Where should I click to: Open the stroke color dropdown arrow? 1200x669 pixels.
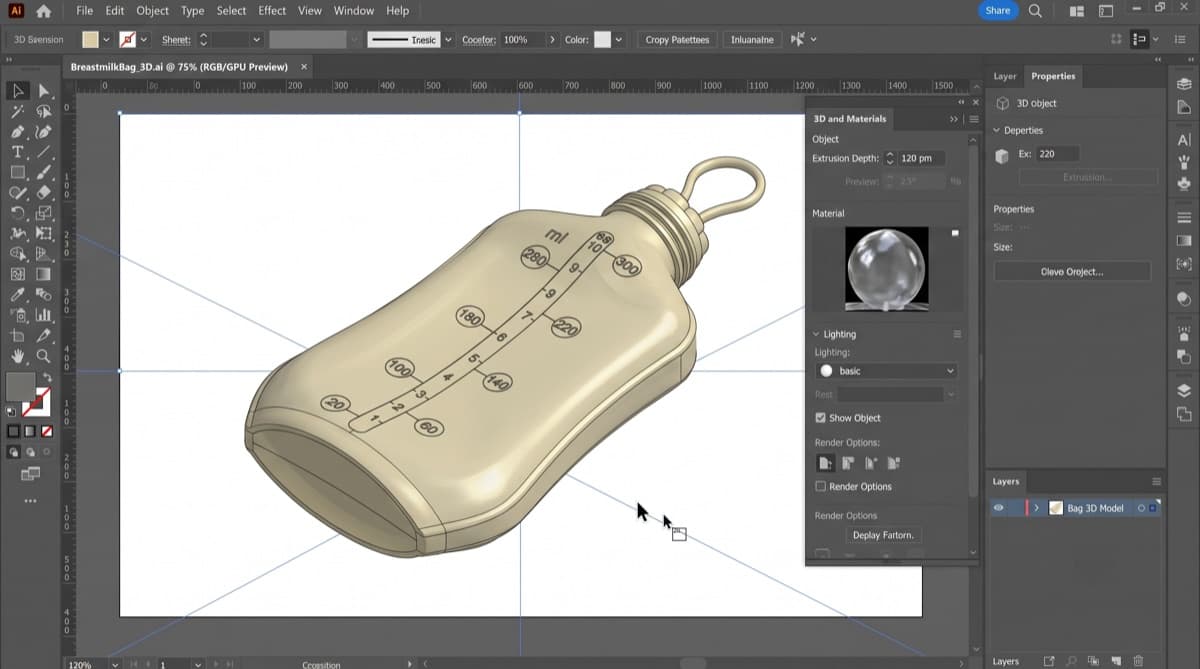point(144,40)
